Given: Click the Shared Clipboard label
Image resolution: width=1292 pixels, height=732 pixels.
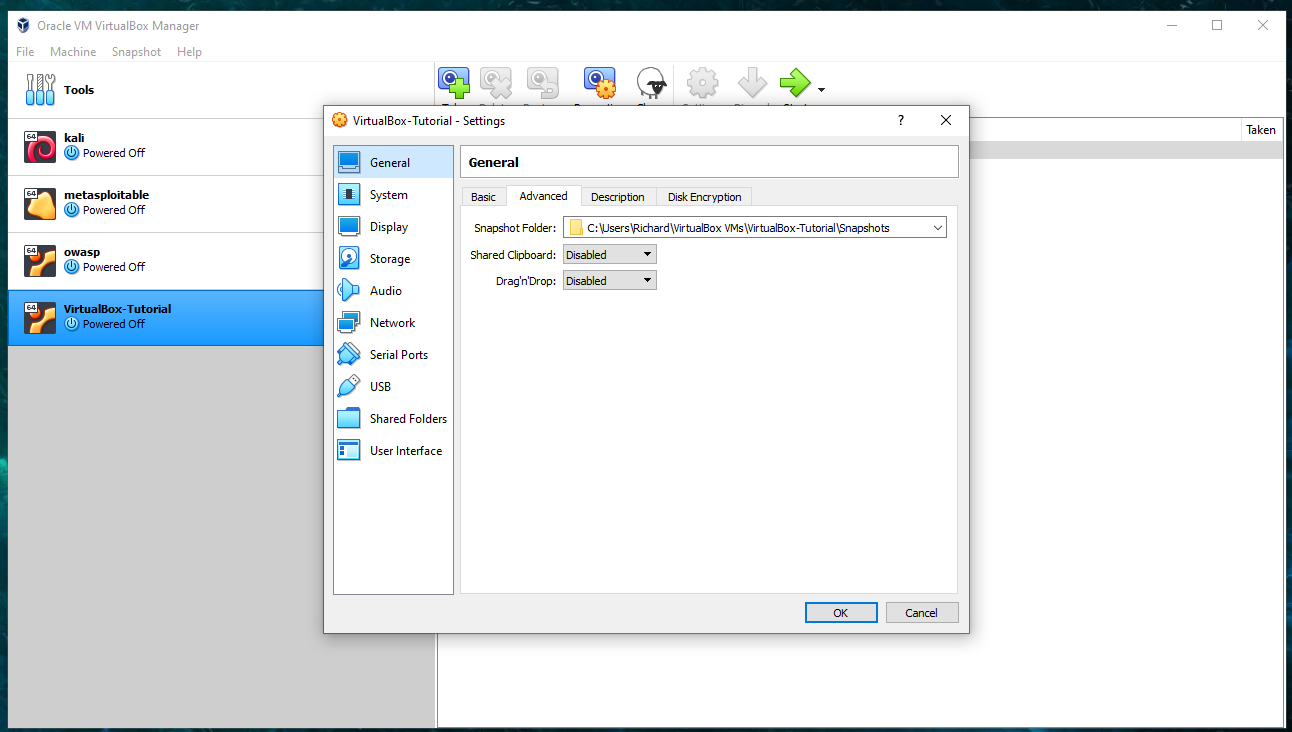Looking at the screenshot, I should (513, 255).
